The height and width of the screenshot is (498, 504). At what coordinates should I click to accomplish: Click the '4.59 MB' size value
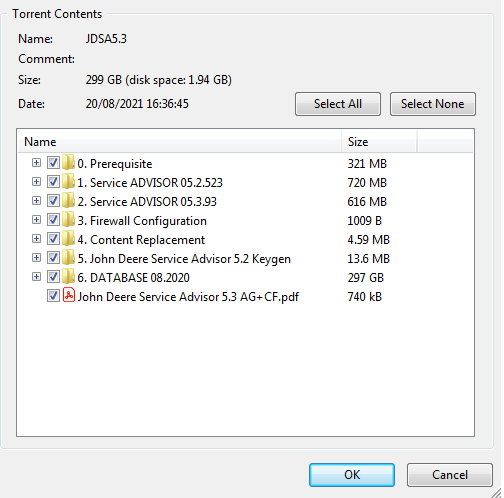tap(368, 240)
